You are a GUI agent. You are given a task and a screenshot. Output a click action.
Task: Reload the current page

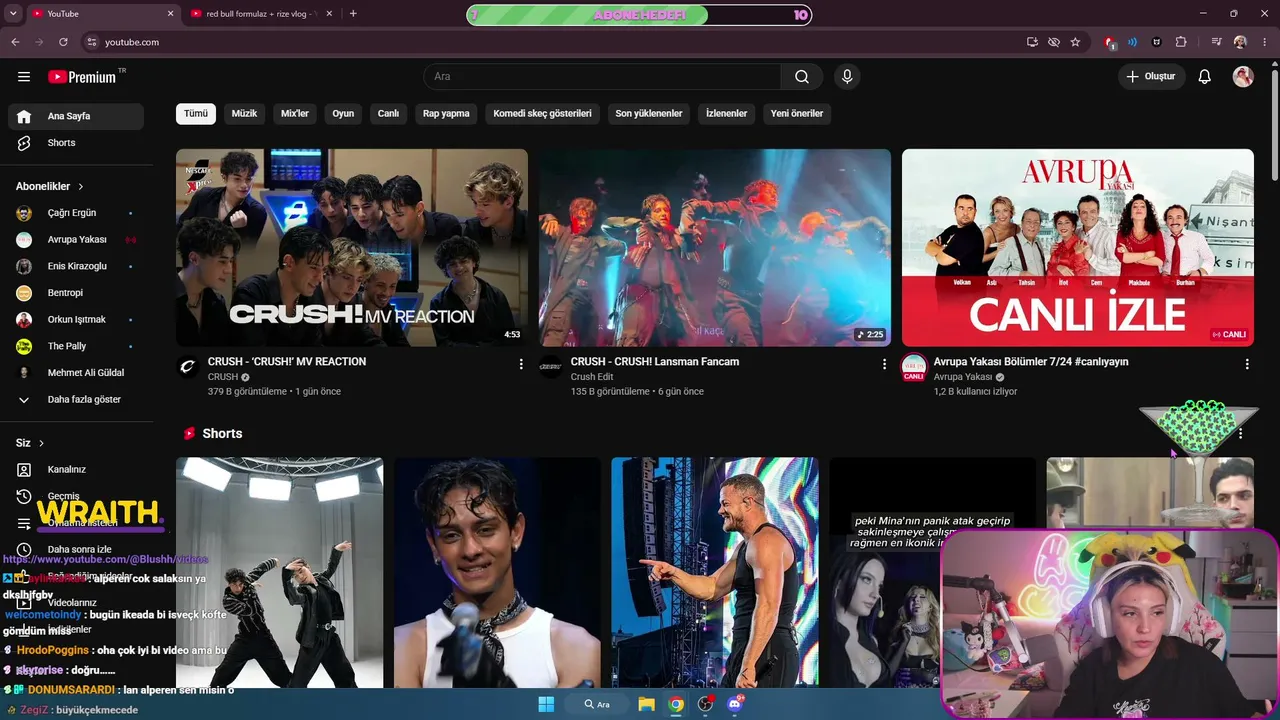(x=63, y=42)
